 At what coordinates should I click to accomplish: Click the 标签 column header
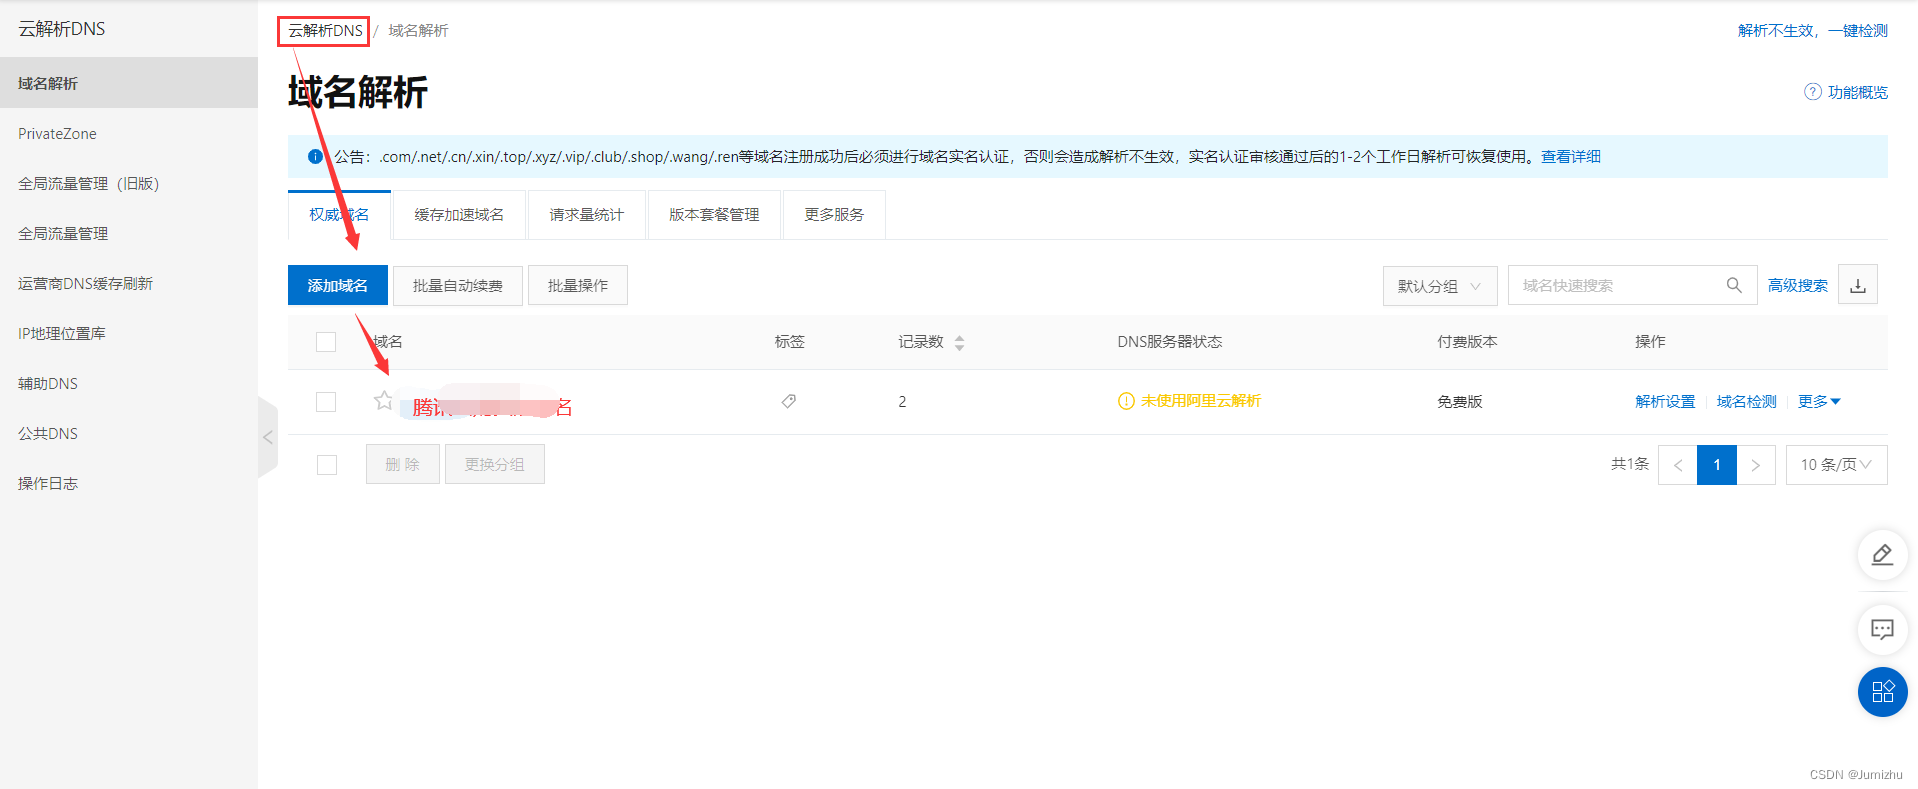[x=790, y=342]
